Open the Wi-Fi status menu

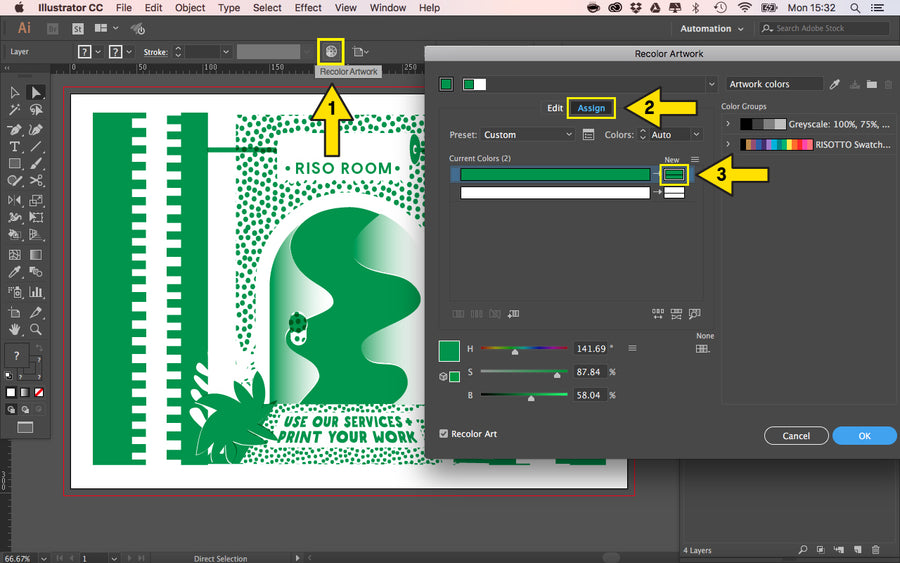[744, 7]
